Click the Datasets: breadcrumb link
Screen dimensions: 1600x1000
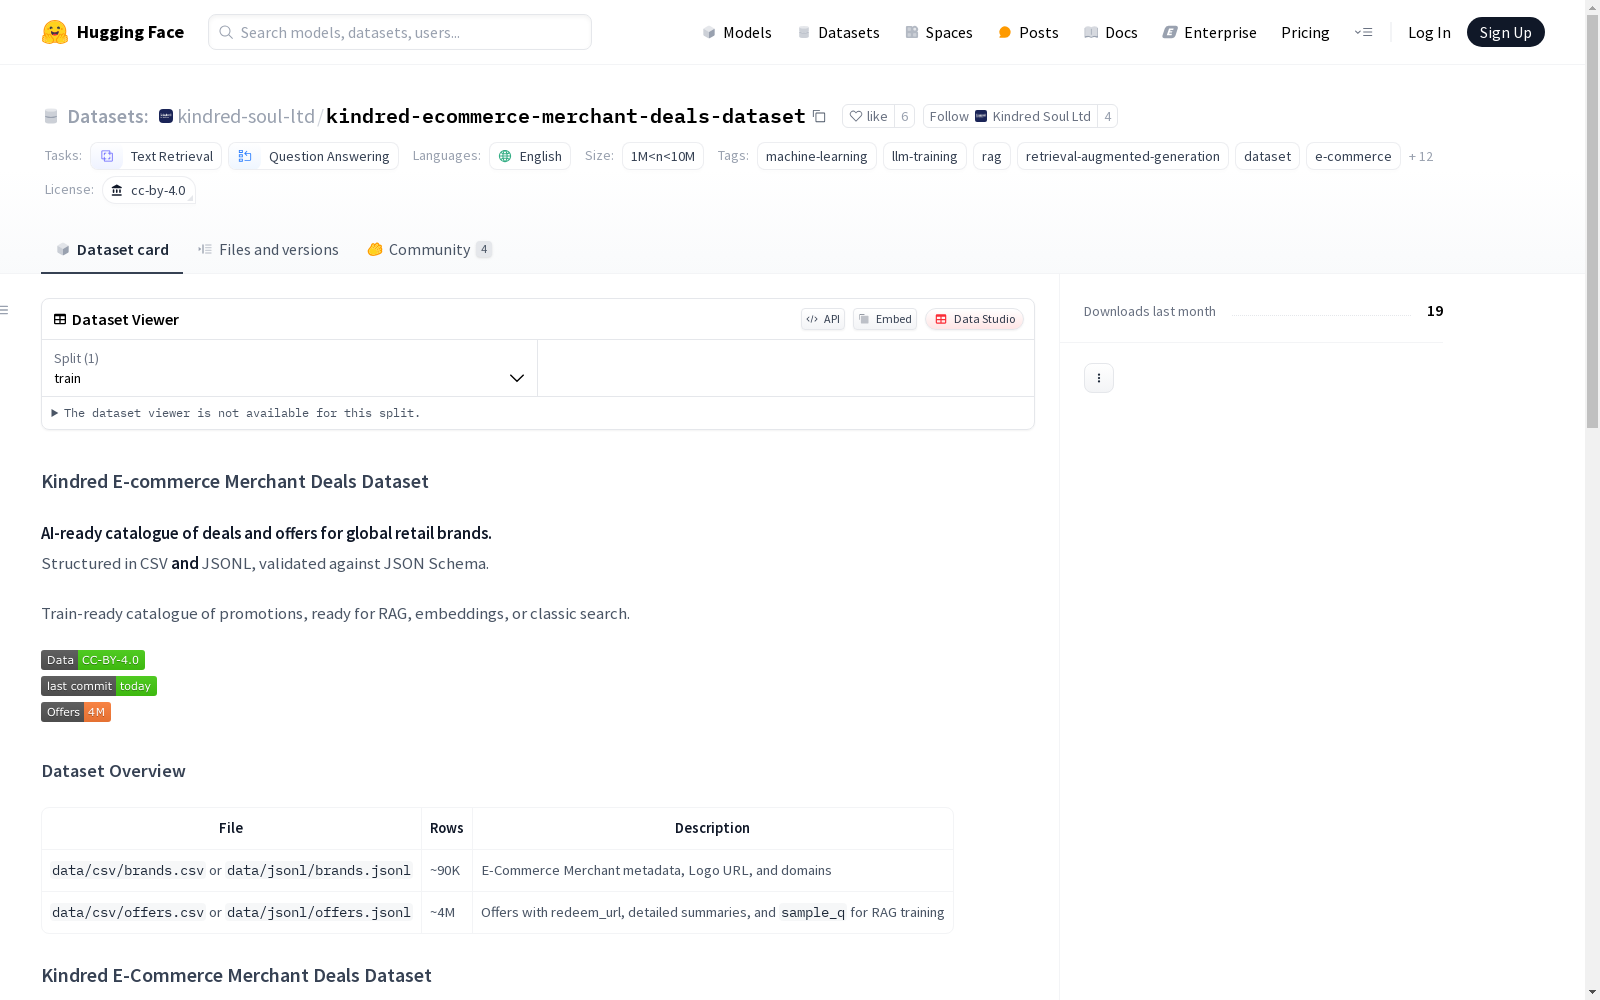(108, 116)
